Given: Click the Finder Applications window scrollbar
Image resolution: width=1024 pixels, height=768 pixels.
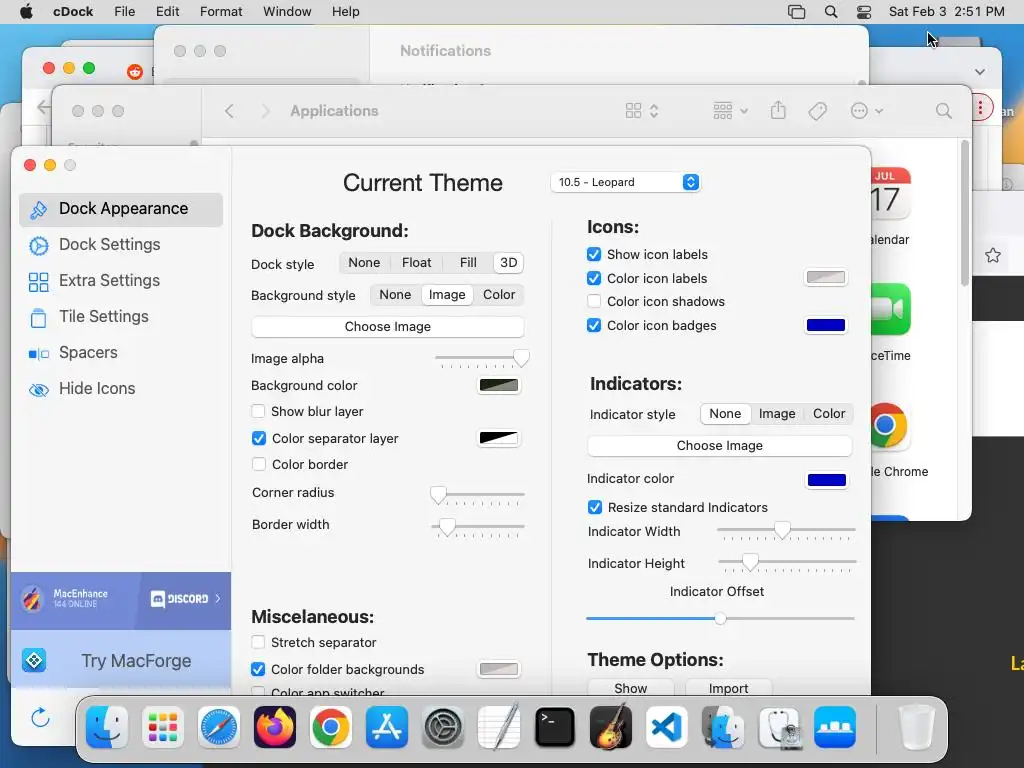Looking at the screenshot, I should [965, 213].
